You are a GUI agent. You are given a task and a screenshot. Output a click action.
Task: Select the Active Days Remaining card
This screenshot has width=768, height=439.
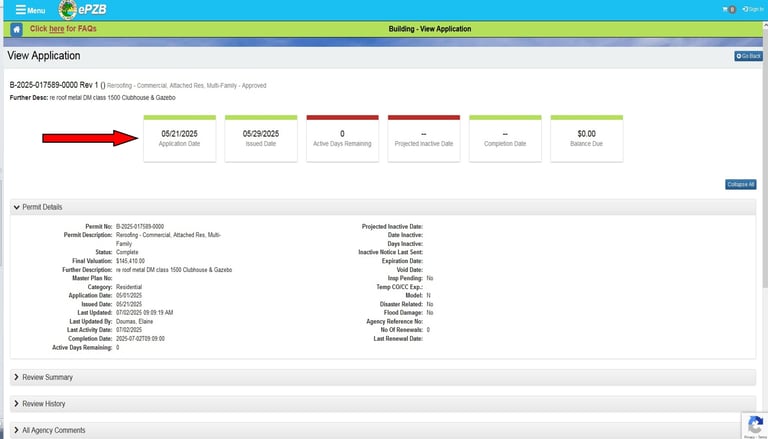point(342,138)
